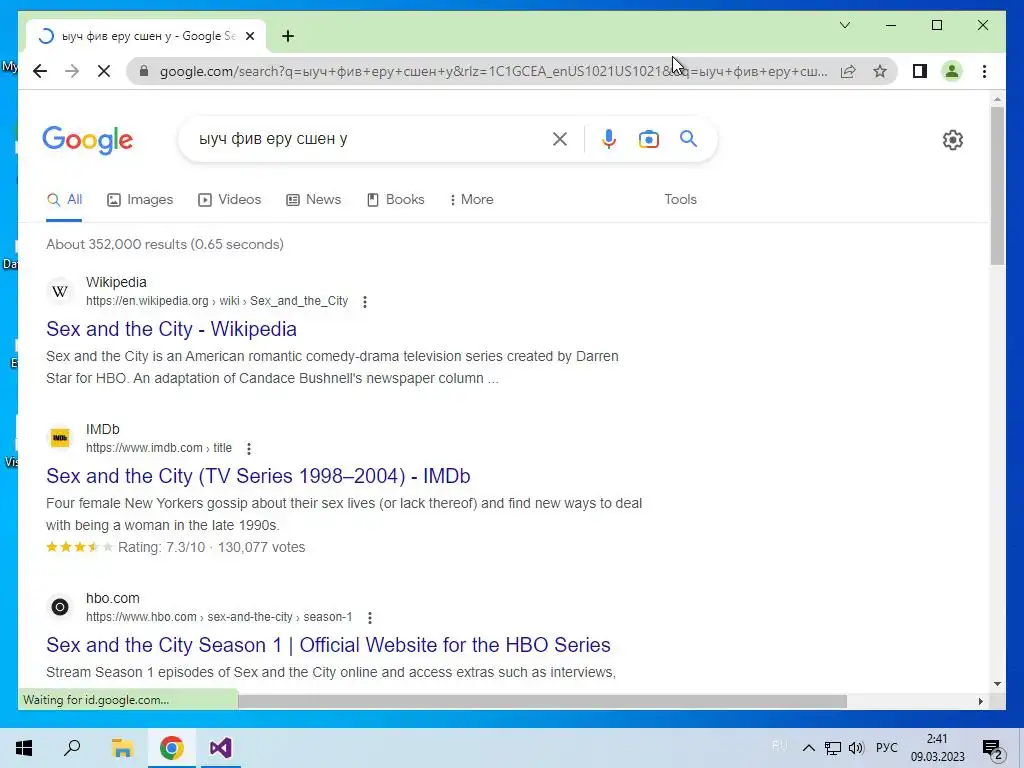Image resolution: width=1024 pixels, height=768 pixels.
Task: Bookmark this tab with the star
Action: pos(880,71)
